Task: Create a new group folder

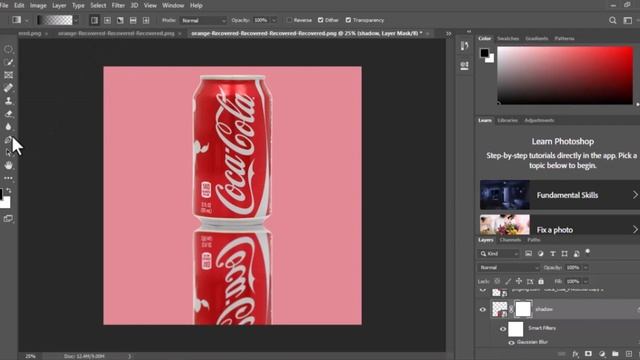Action: coord(615,354)
